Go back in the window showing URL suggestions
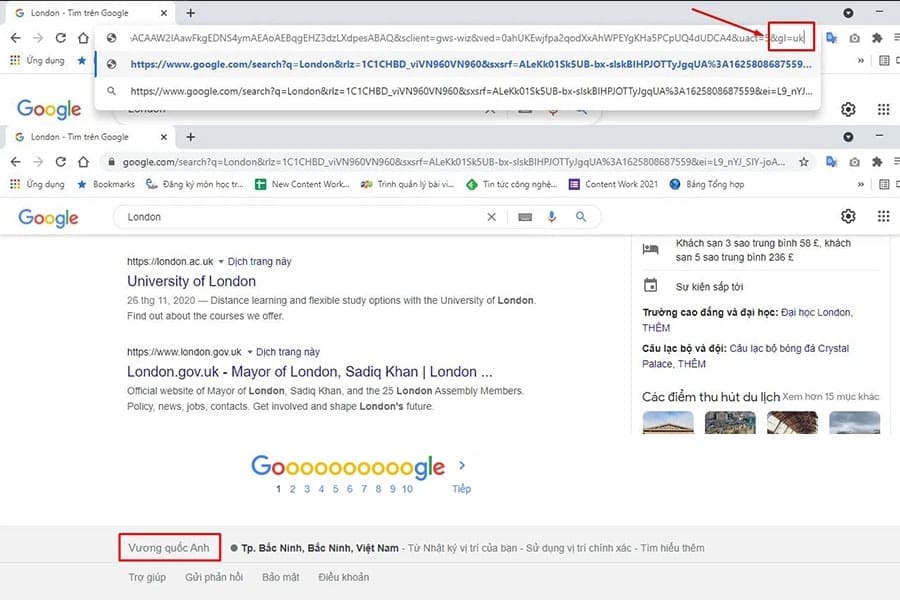Screen dimensions: 900x600 click(15, 38)
